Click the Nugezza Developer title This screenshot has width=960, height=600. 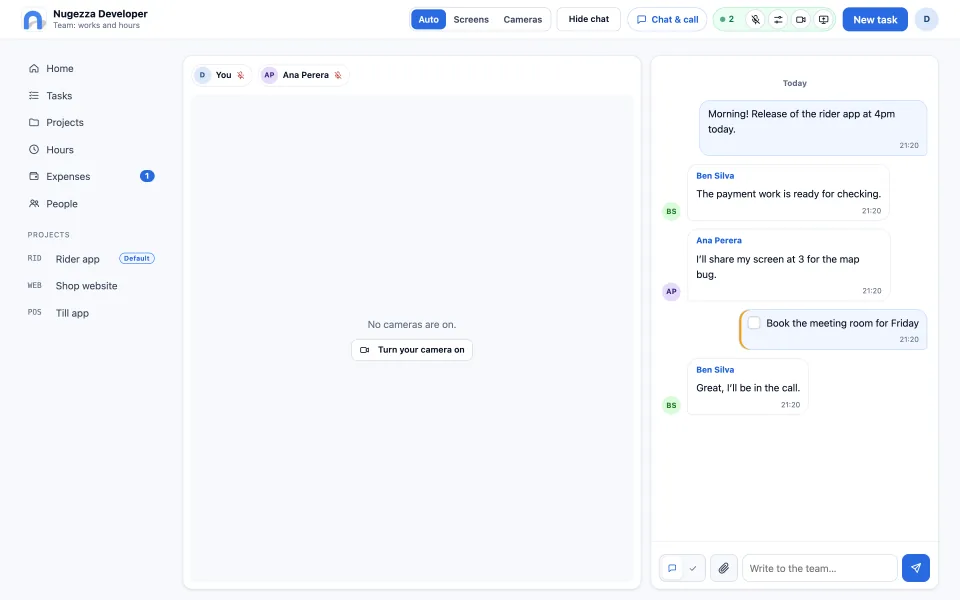(x=100, y=13)
